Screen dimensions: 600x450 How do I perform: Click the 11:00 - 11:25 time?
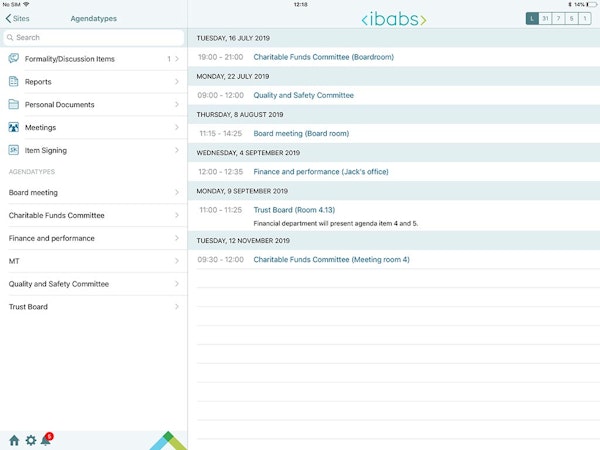(220, 210)
